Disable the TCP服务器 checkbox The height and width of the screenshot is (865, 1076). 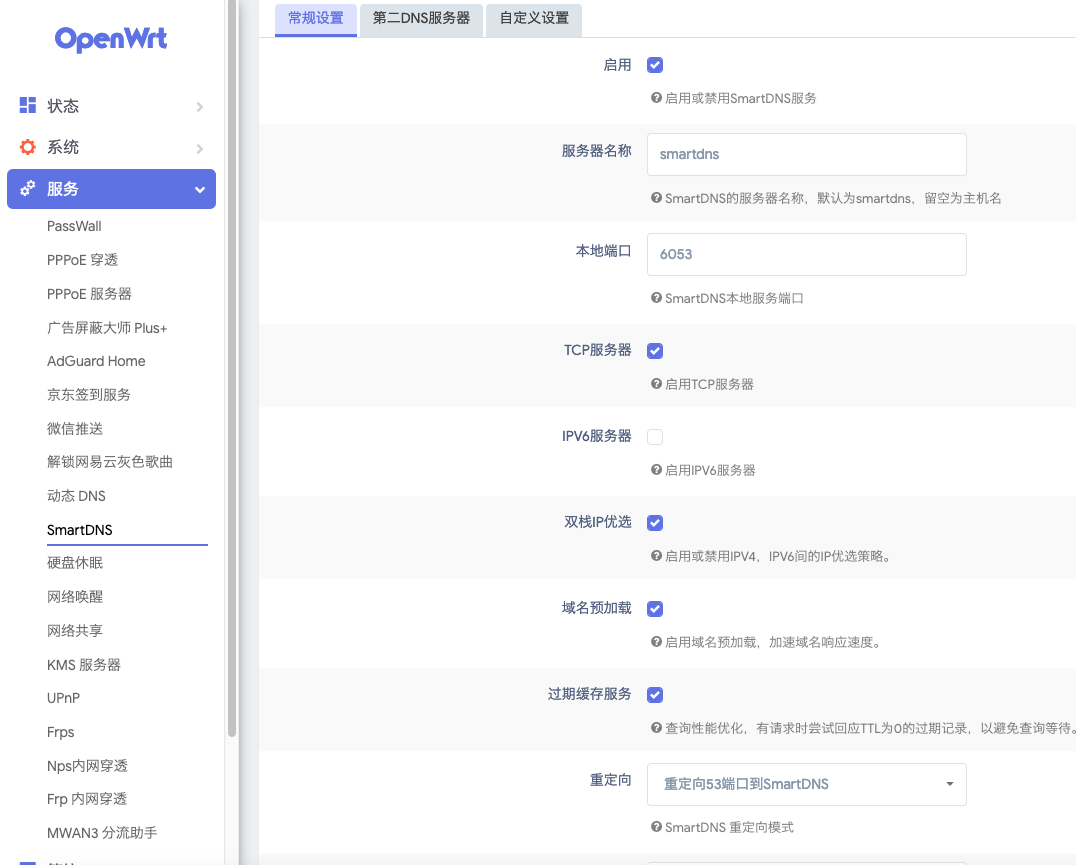pos(655,351)
